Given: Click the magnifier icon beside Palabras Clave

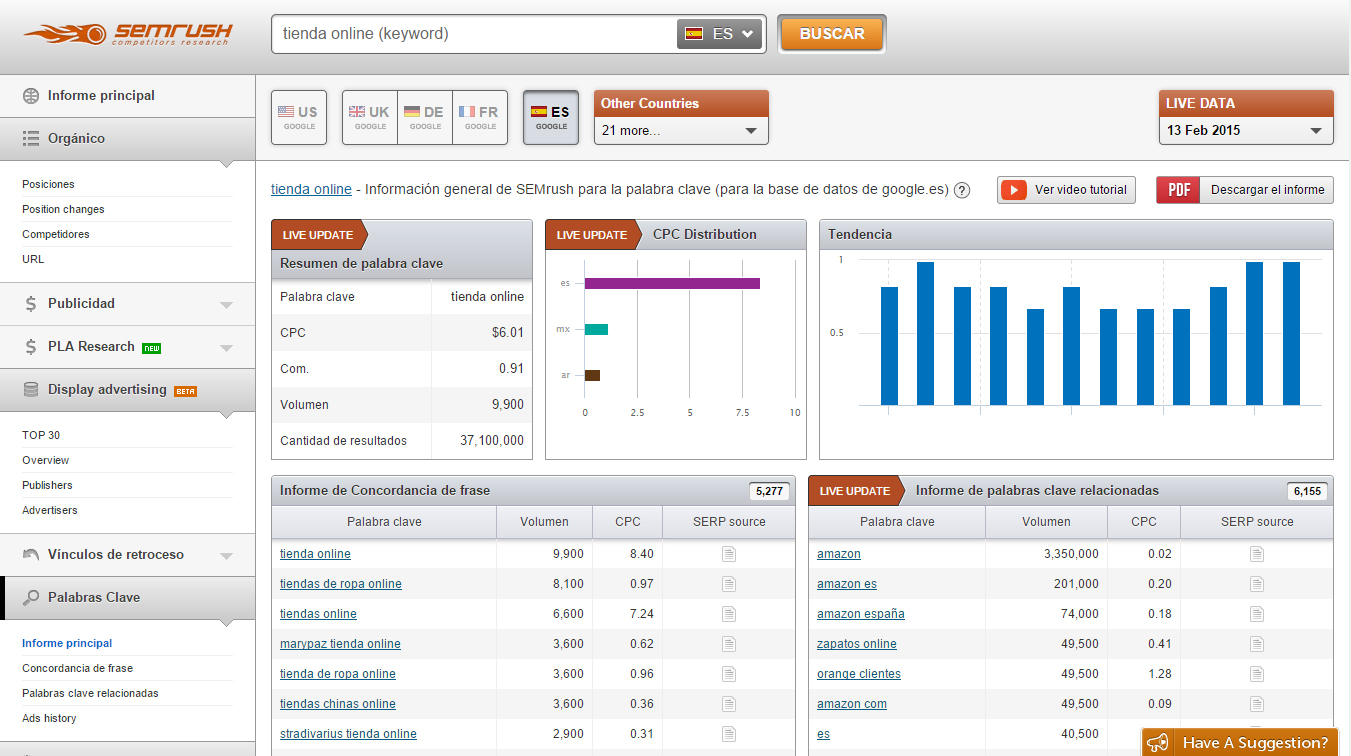Looking at the screenshot, I should coord(31,598).
